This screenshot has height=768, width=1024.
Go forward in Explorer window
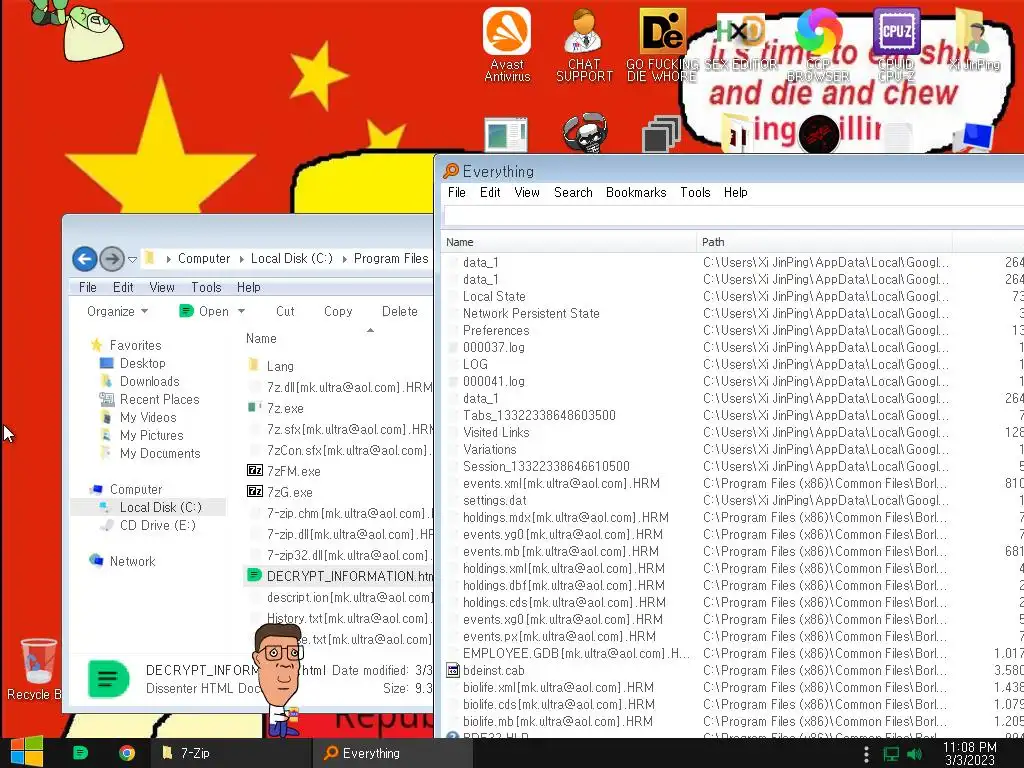(x=112, y=259)
